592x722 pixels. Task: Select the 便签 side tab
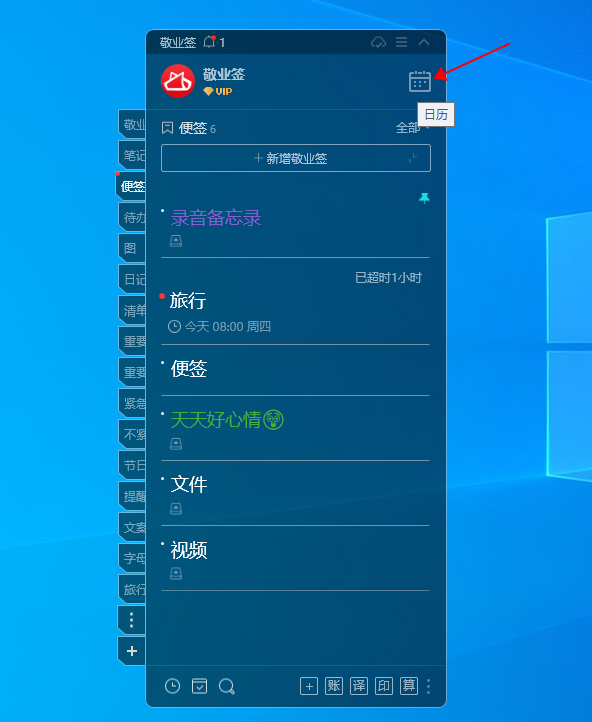pyautogui.click(x=131, y=186)
